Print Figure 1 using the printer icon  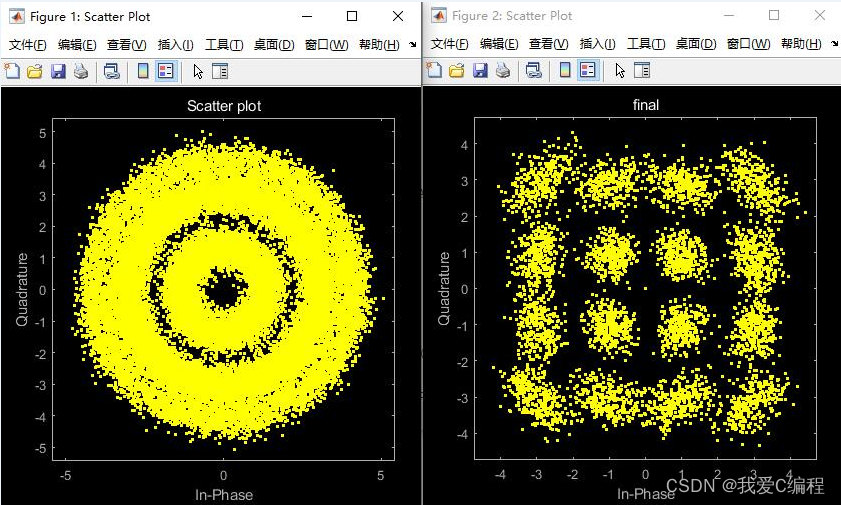[80, 71]
